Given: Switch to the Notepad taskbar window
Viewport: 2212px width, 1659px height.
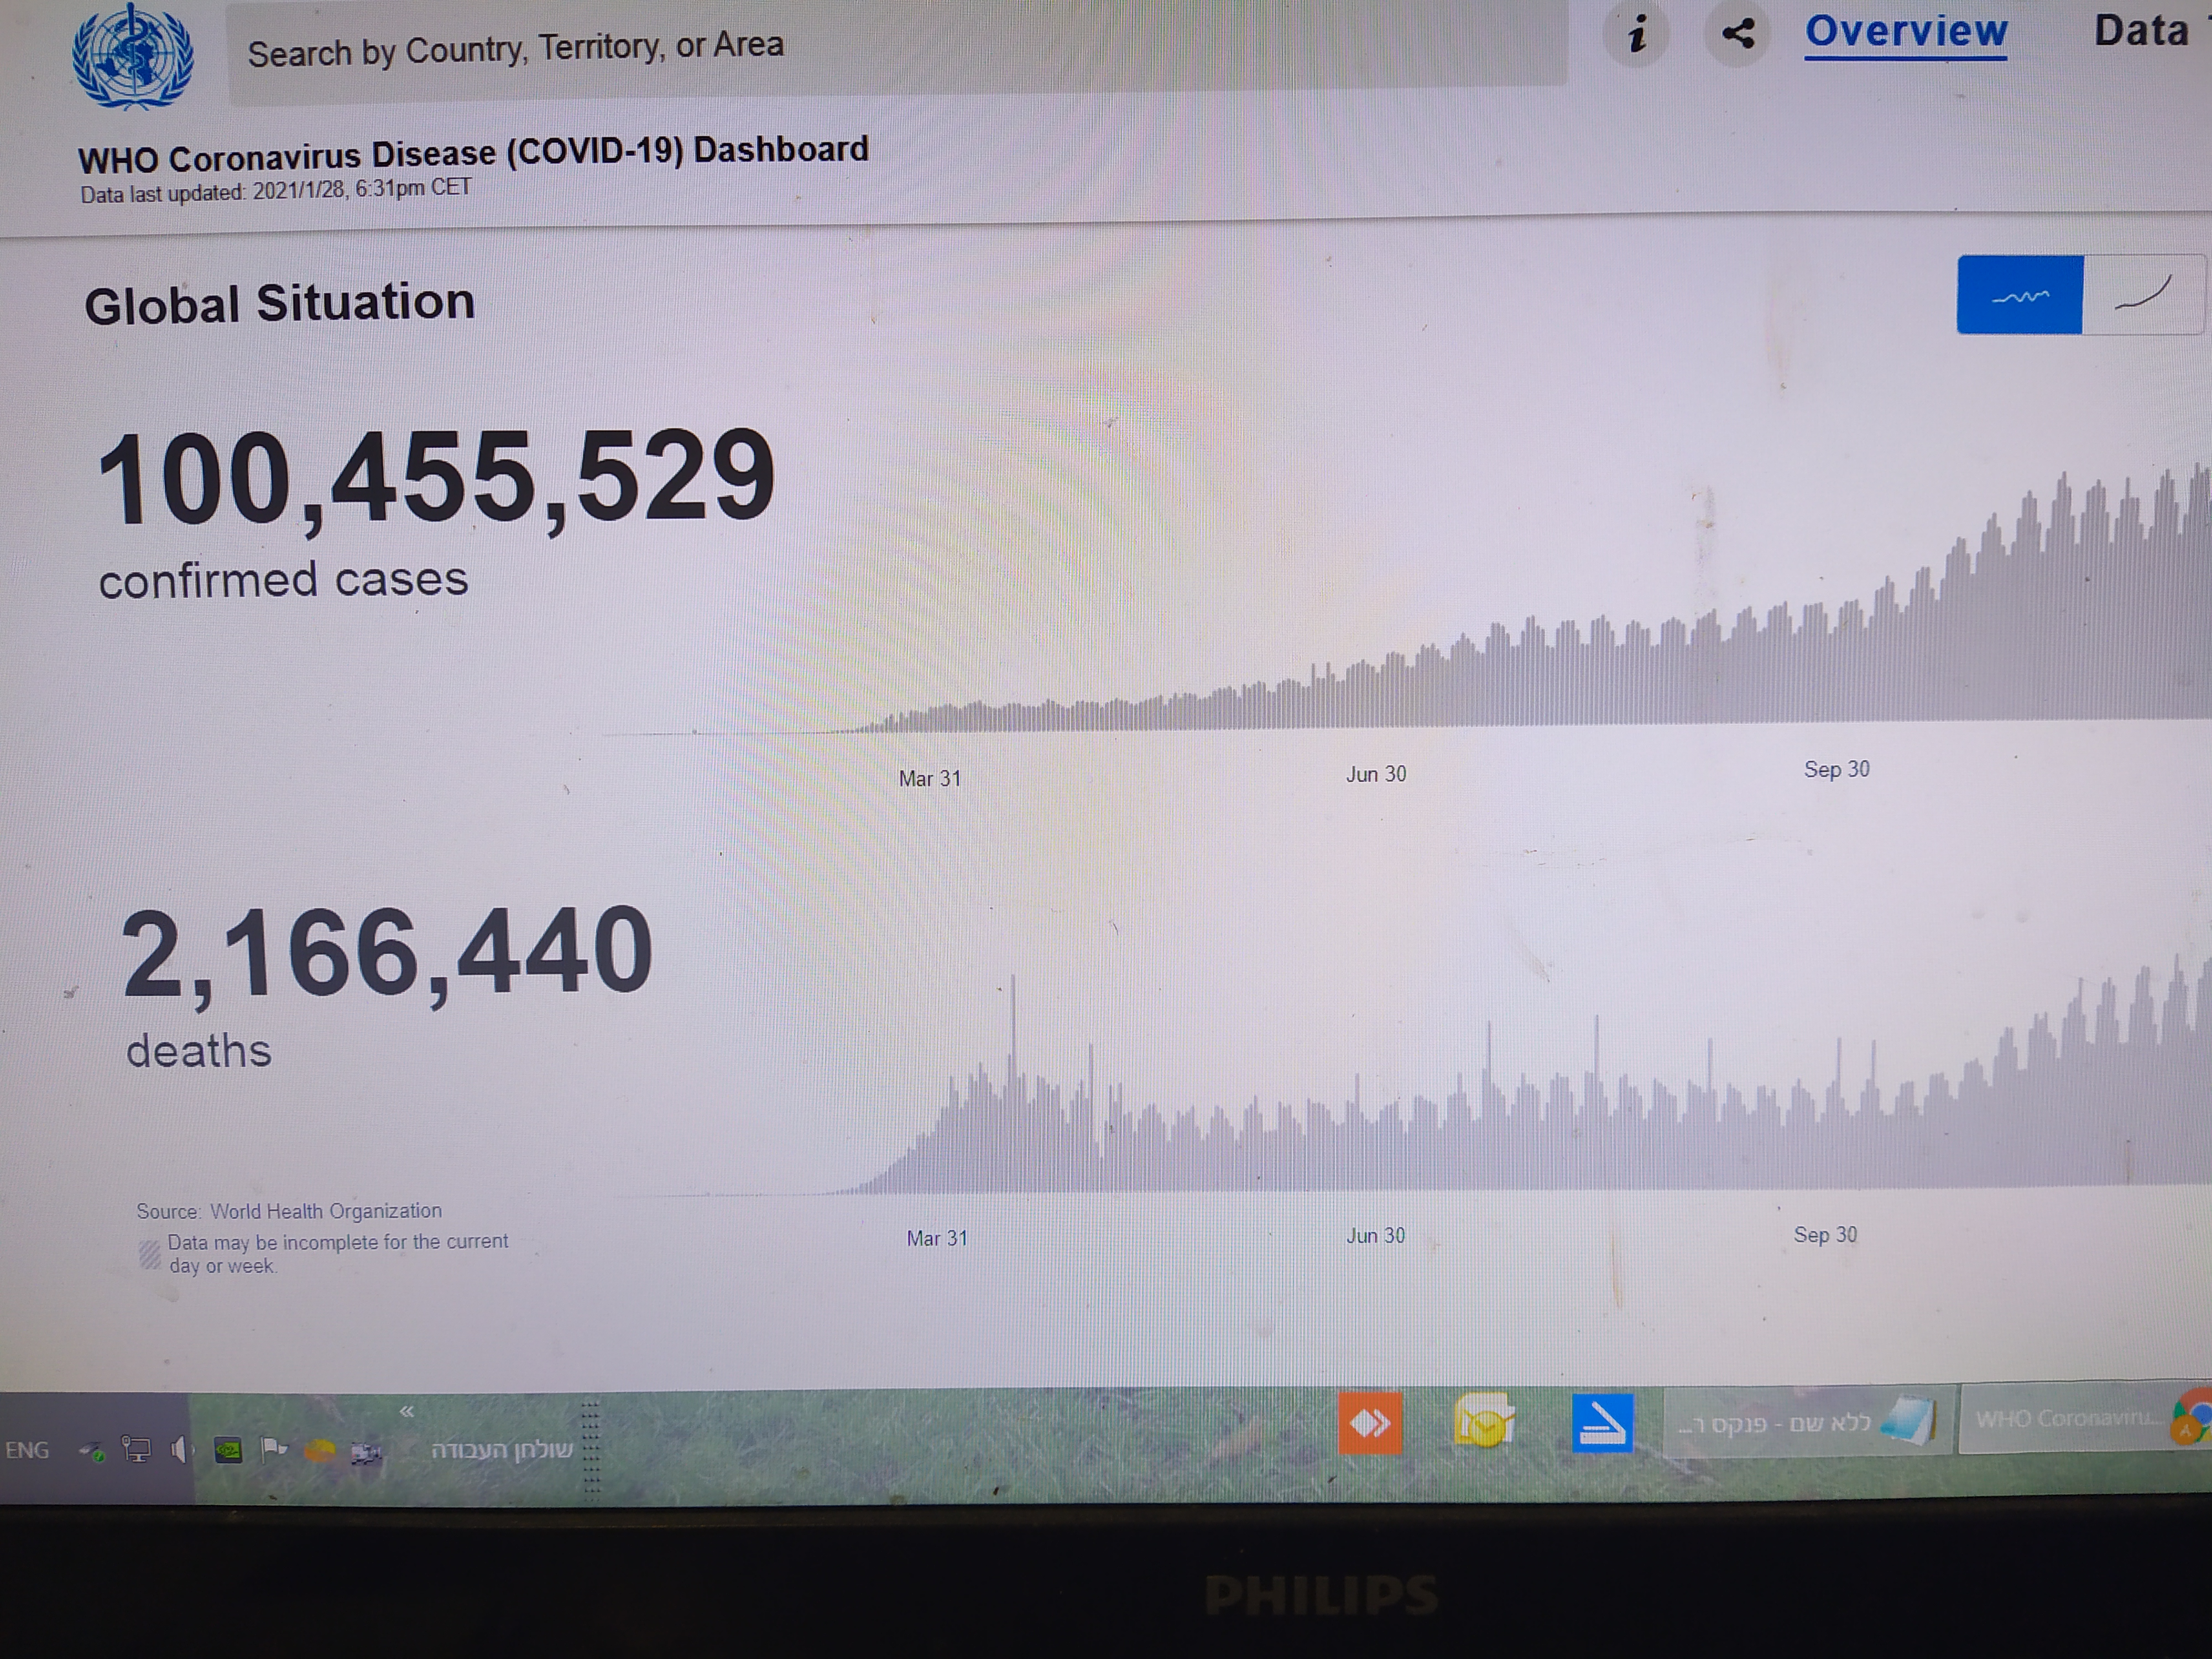Looking at the screenshot, I should point(1808,1421).
